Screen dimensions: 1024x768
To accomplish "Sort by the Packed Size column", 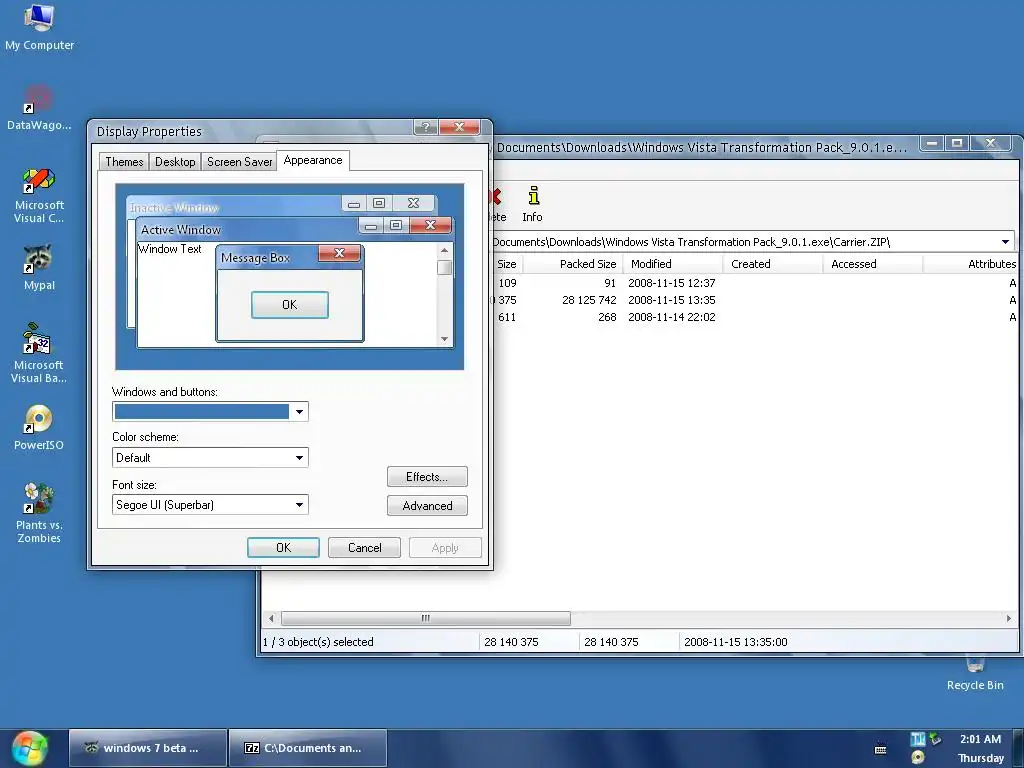I will pyautogui.click(x=573, y=264).
